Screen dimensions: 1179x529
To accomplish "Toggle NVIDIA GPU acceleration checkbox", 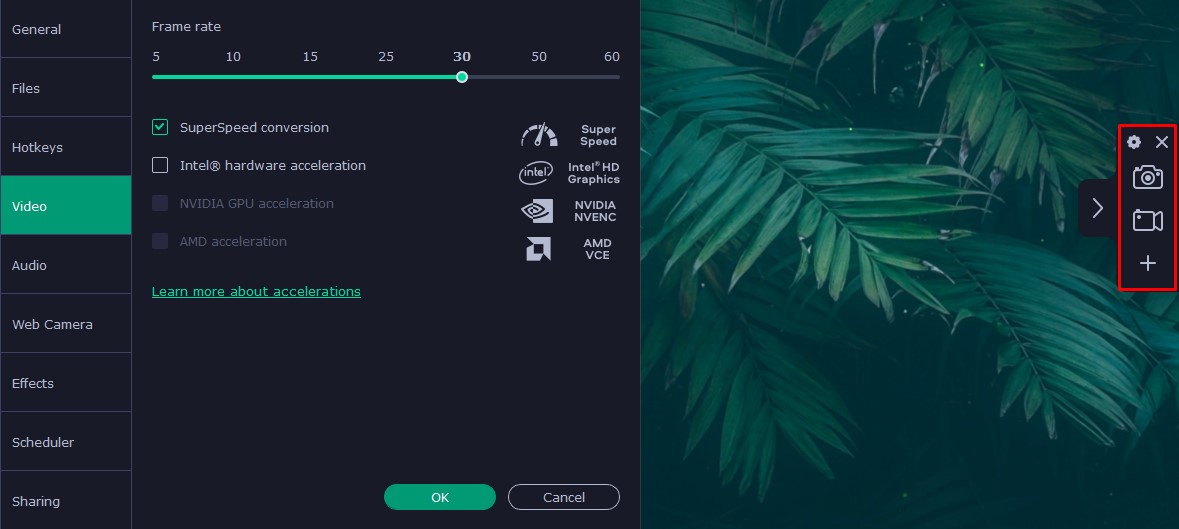I will [160, 203].
